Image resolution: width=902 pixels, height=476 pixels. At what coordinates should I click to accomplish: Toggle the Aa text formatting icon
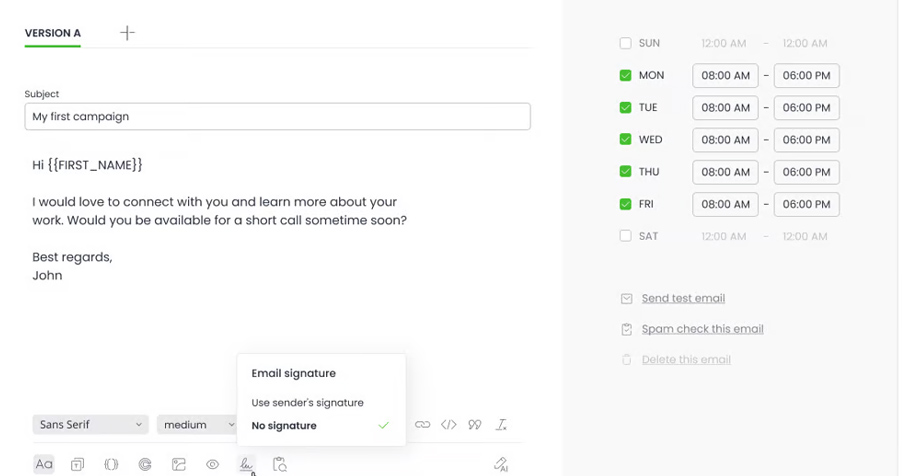pyautogui.click(x=44, y=464)
